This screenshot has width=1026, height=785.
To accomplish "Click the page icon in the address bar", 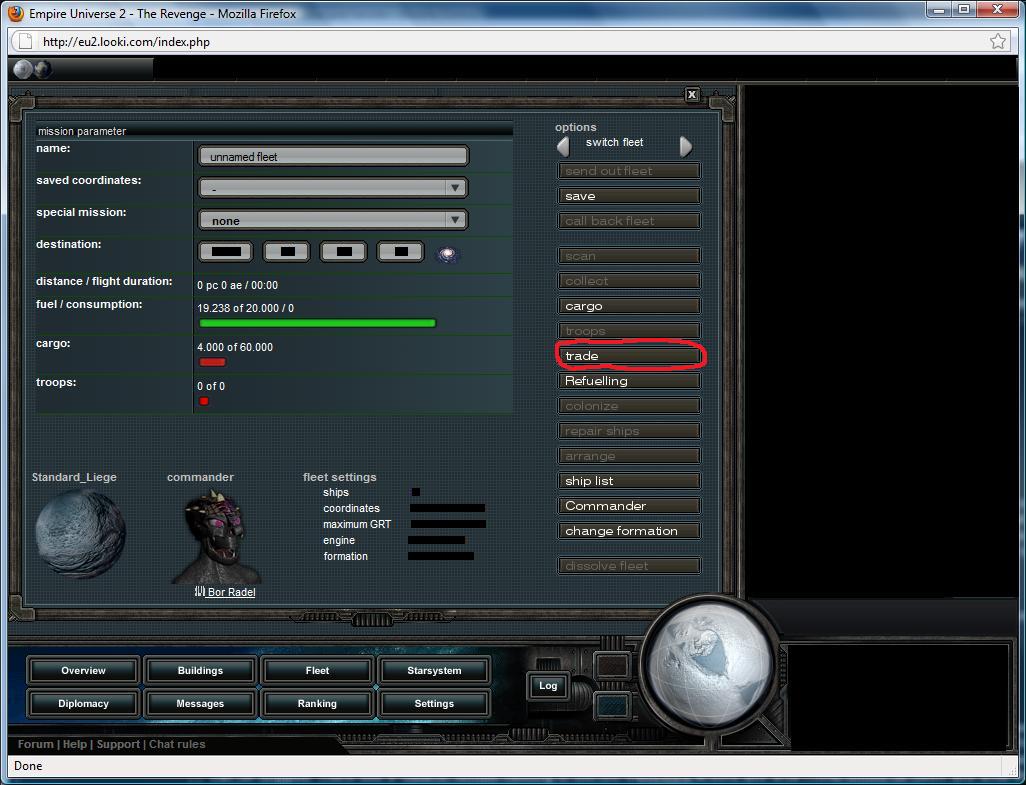I will point(26,41).
